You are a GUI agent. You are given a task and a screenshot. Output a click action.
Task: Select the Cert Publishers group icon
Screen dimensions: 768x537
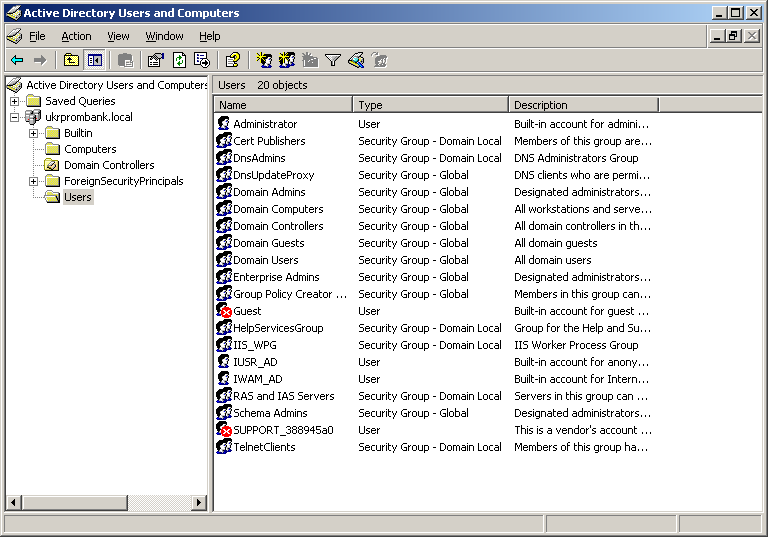[224, 141]
